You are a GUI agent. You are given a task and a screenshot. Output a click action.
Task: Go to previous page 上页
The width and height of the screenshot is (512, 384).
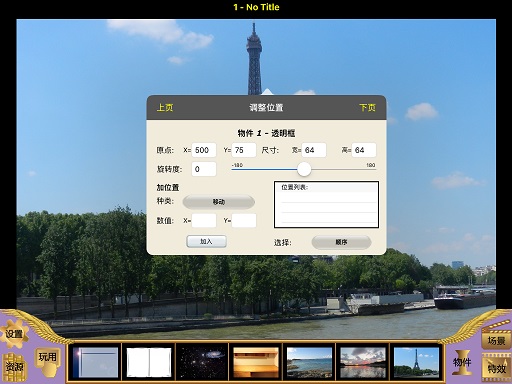[x=165, y=108]
